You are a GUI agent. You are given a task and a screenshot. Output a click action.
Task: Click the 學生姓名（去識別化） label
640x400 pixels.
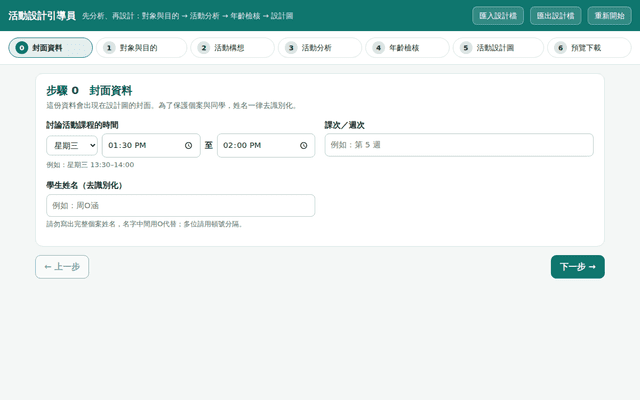coord(84,186)
